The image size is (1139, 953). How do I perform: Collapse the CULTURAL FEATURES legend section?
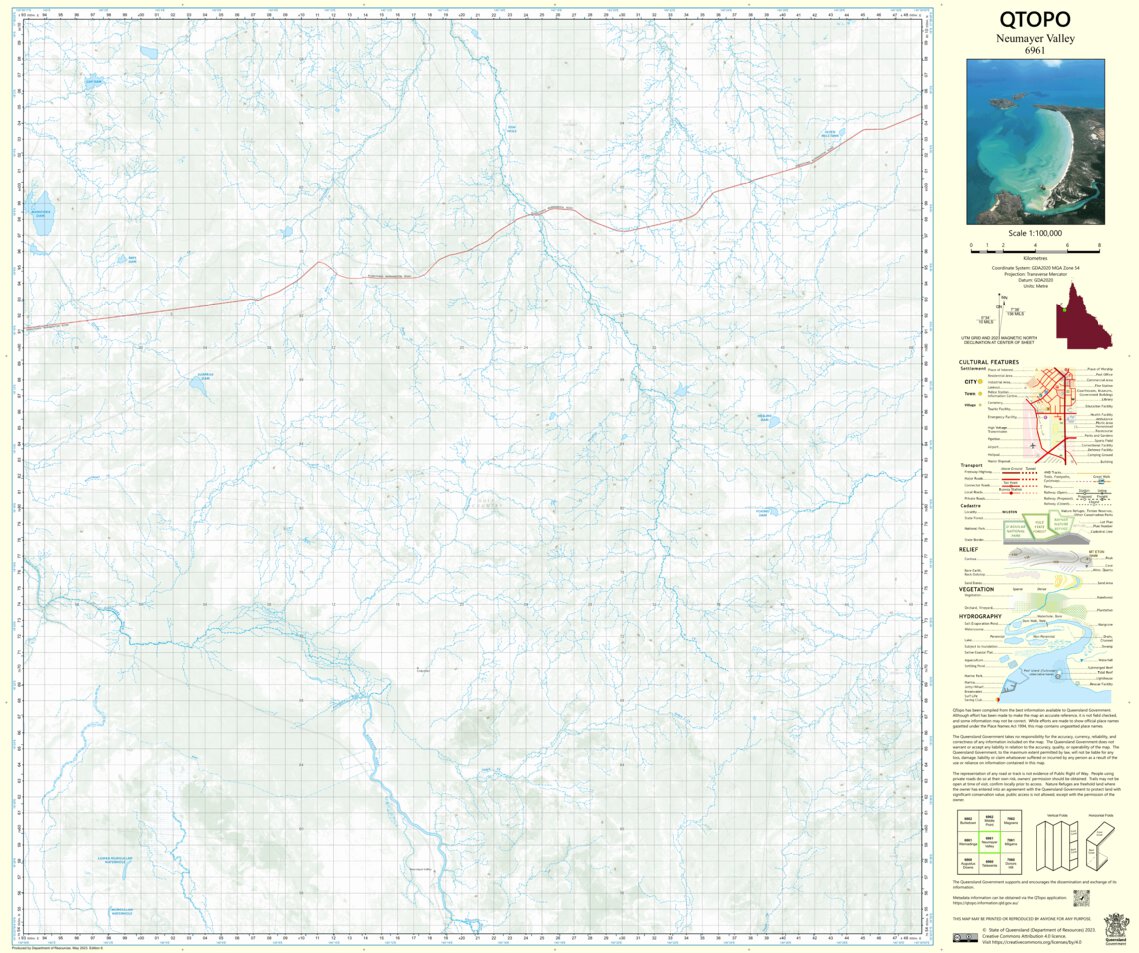pos(988,362)
